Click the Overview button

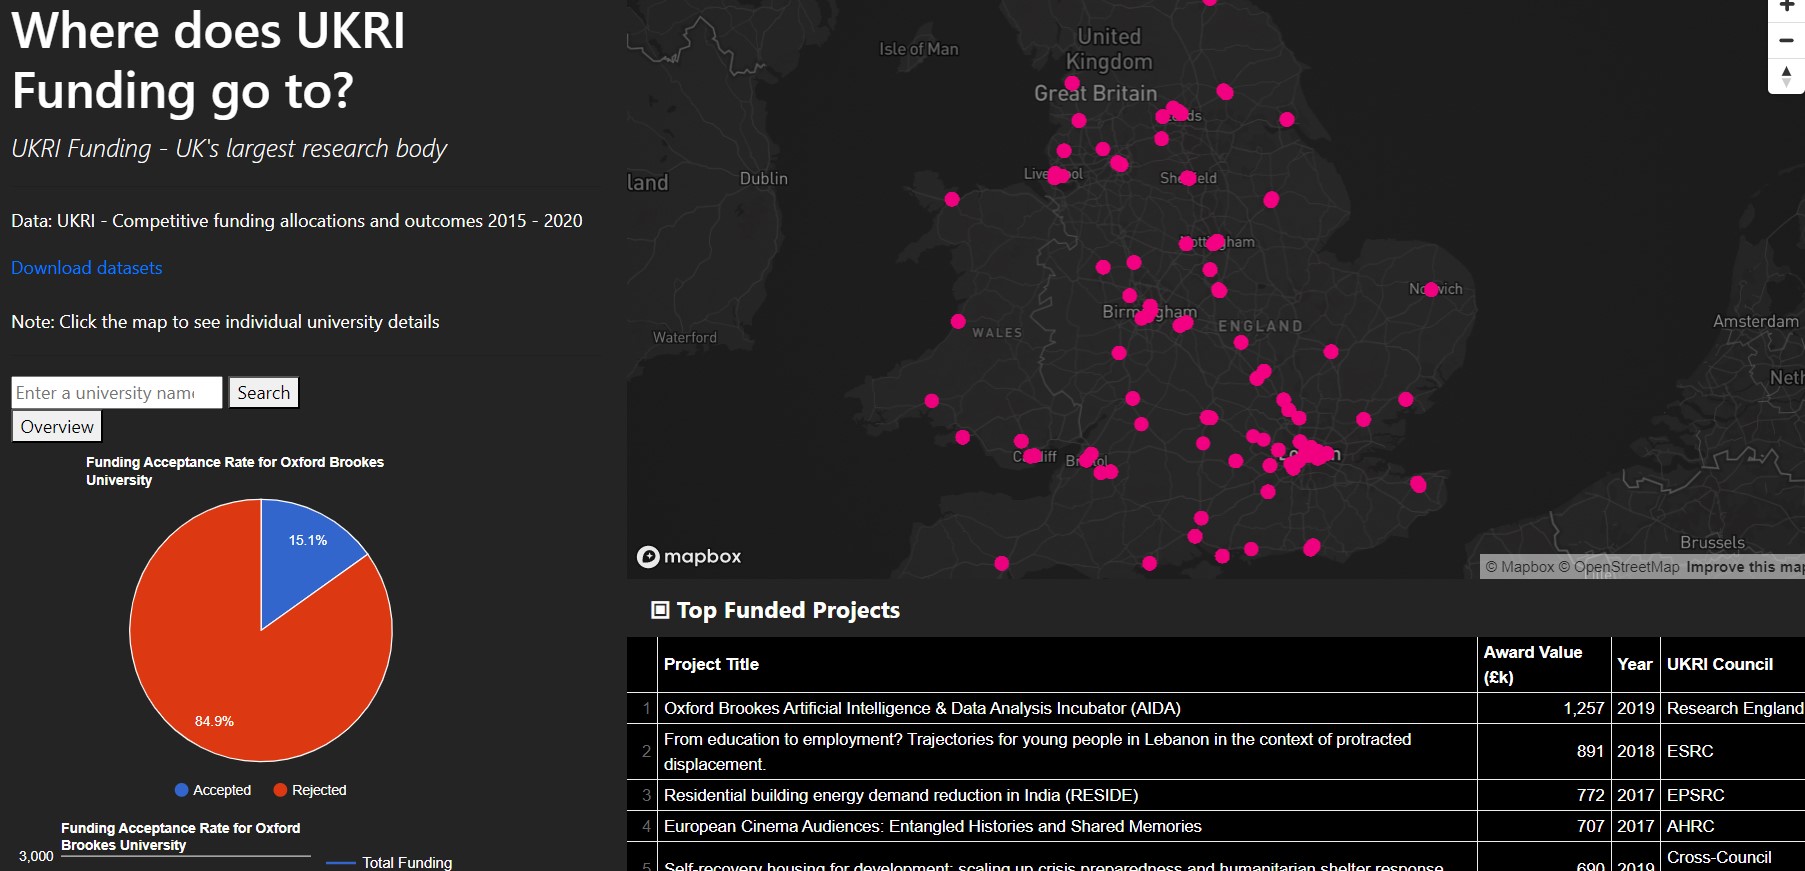pos(57,427)
